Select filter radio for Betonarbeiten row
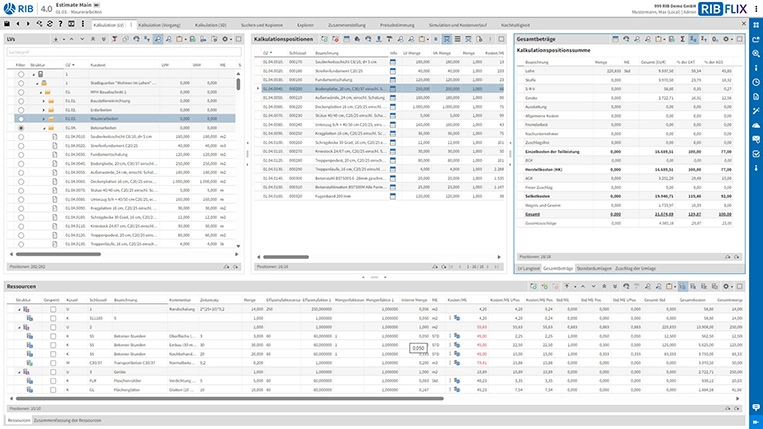Viewport: 763px width, 429px height. (21, 128)
